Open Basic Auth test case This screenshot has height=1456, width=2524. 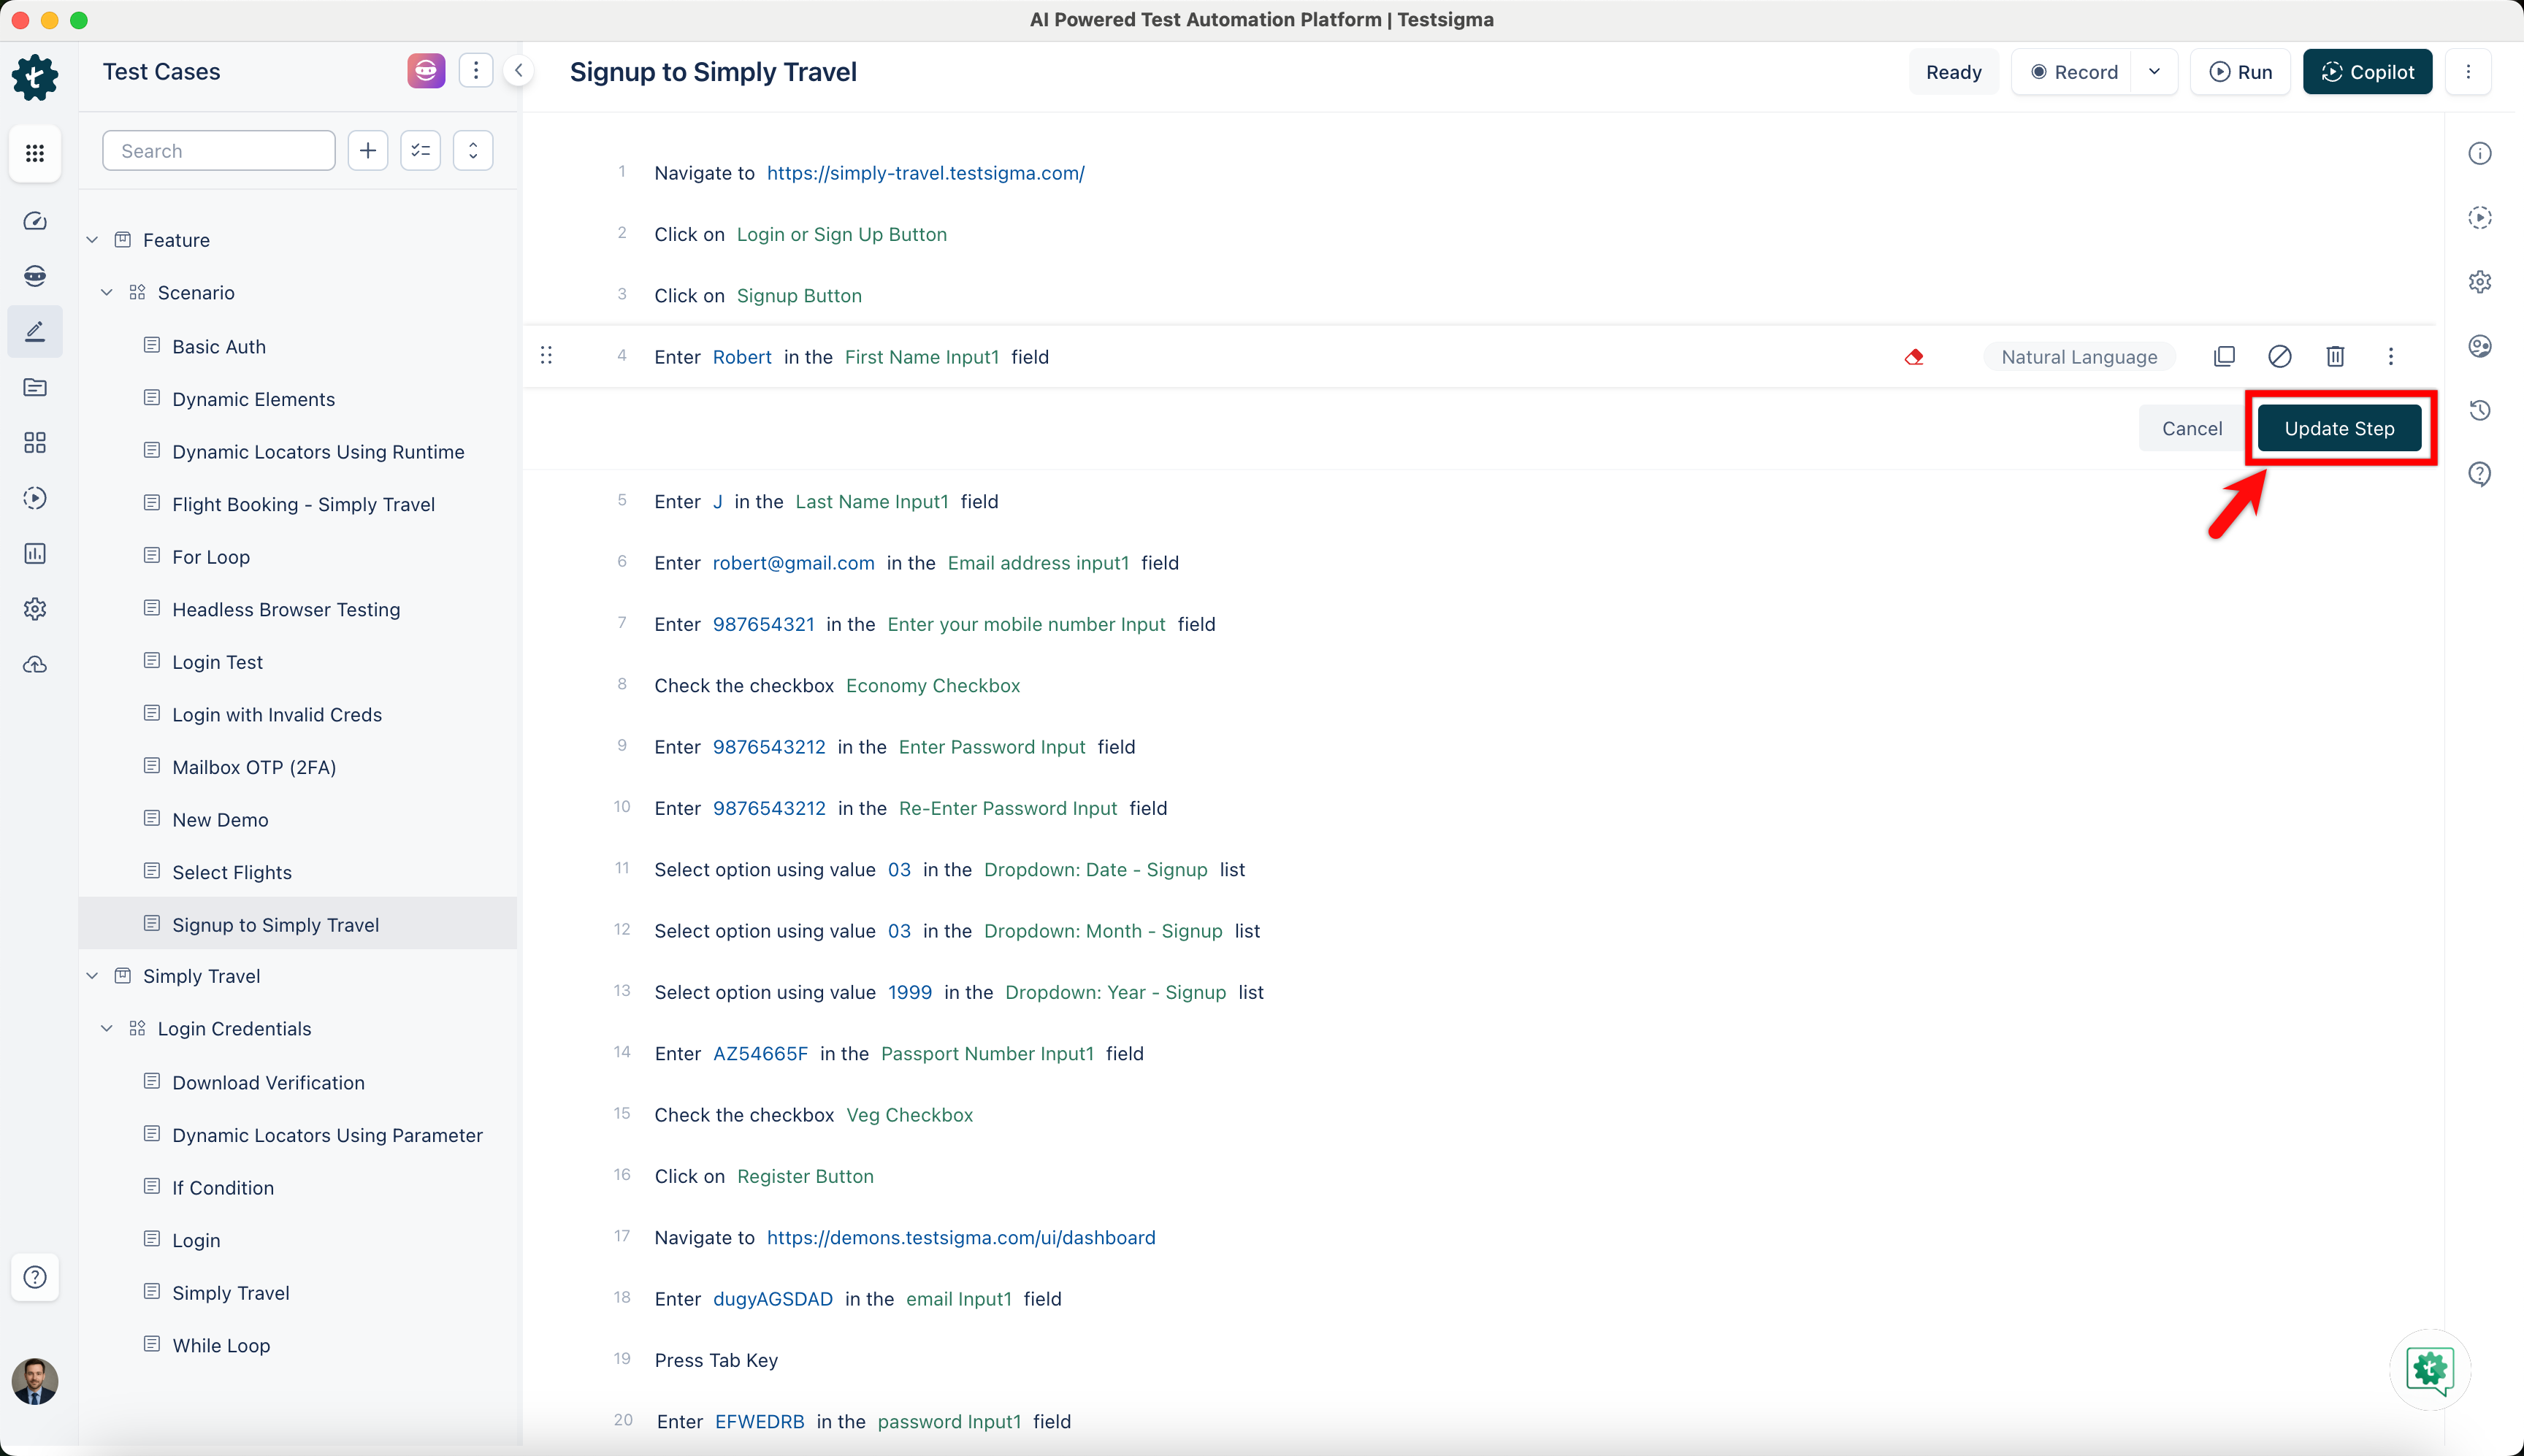pyautogui.click(x=219, y=346)
